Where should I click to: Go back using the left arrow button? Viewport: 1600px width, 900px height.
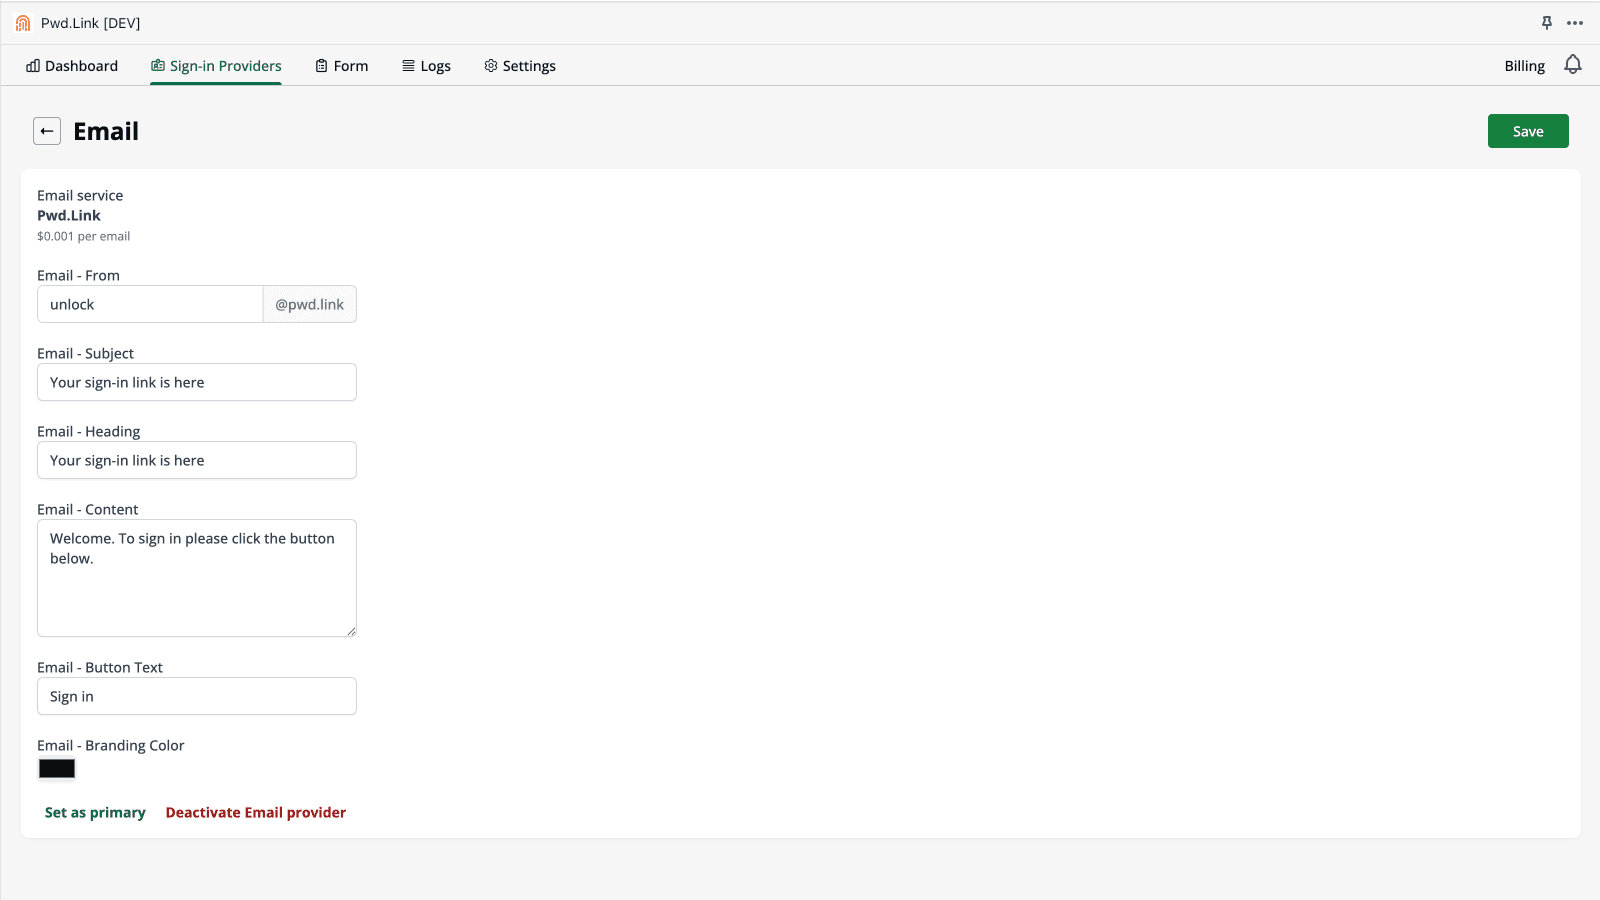[47, 131]
